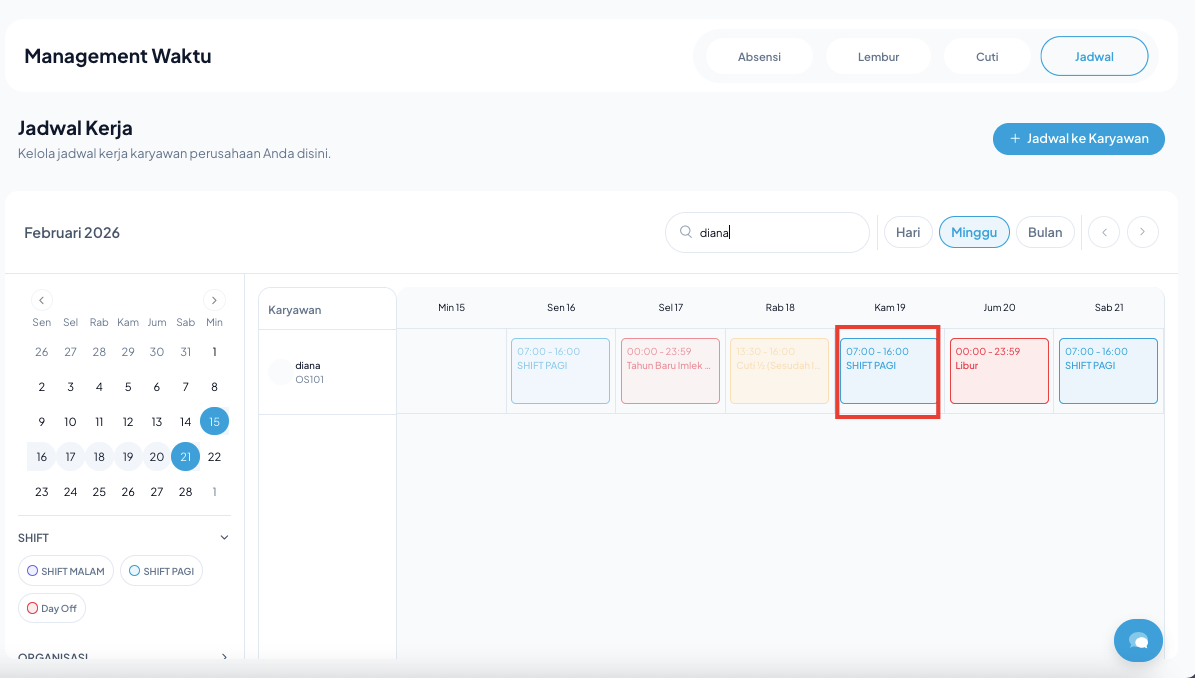This screenshot has width=1195, height=678.
Task: Select date 22 in mini calendar
Action: pyautogui.click(x=214, y=457)
